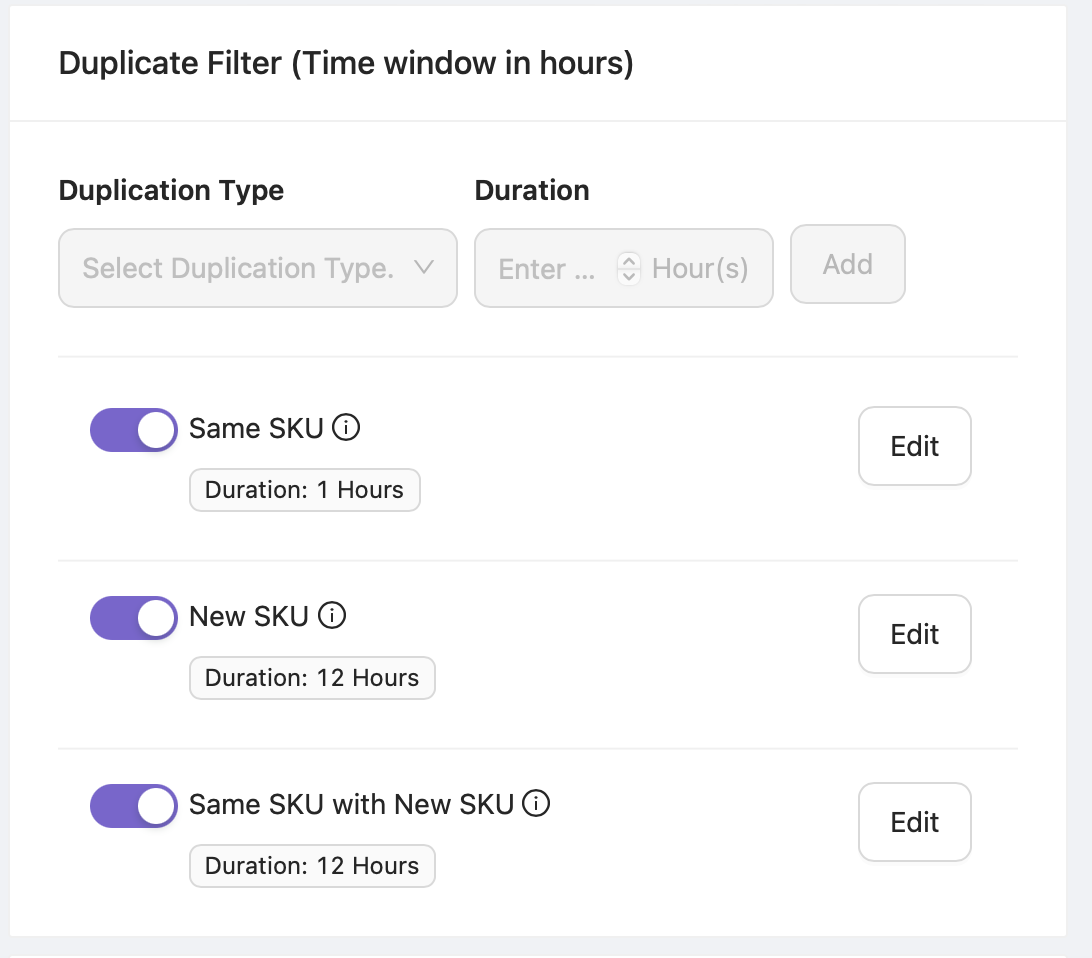Switch off Same SKU with New SKU toggle
This screenshot has height=958, width=1092.
point(134,806)
